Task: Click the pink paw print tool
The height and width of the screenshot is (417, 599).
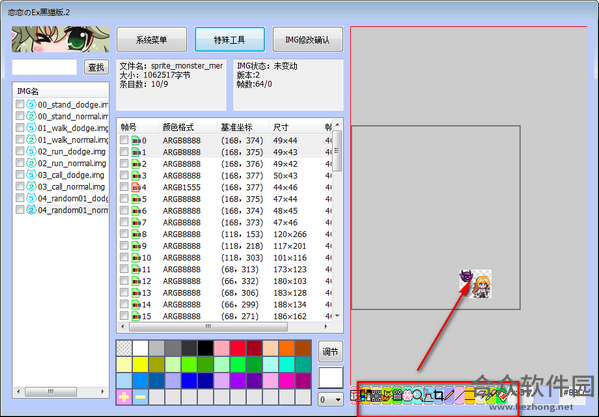Action: point(408,396)
